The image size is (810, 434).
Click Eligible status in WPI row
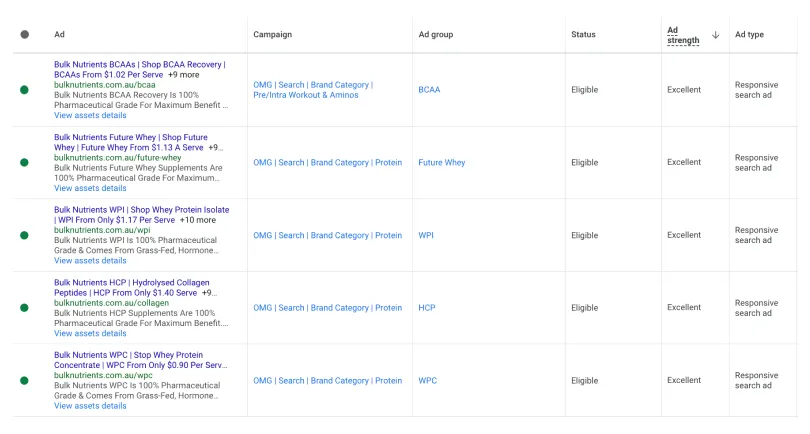(x=585, y=236)
